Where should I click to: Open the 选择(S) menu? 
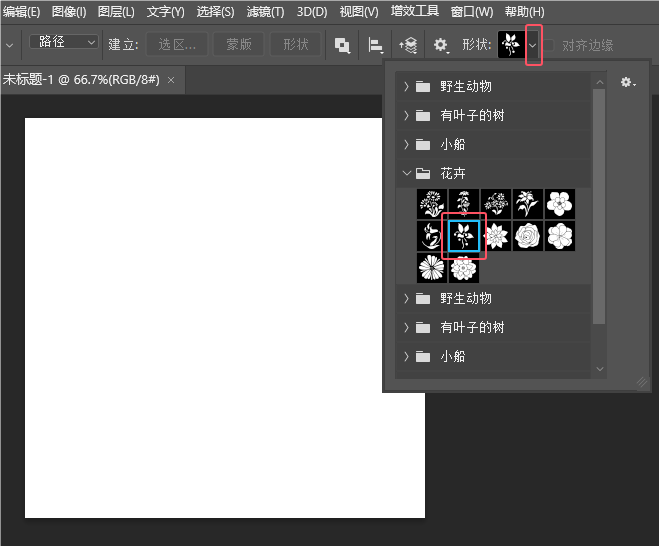pyautogui.click(x=215, y=12)
